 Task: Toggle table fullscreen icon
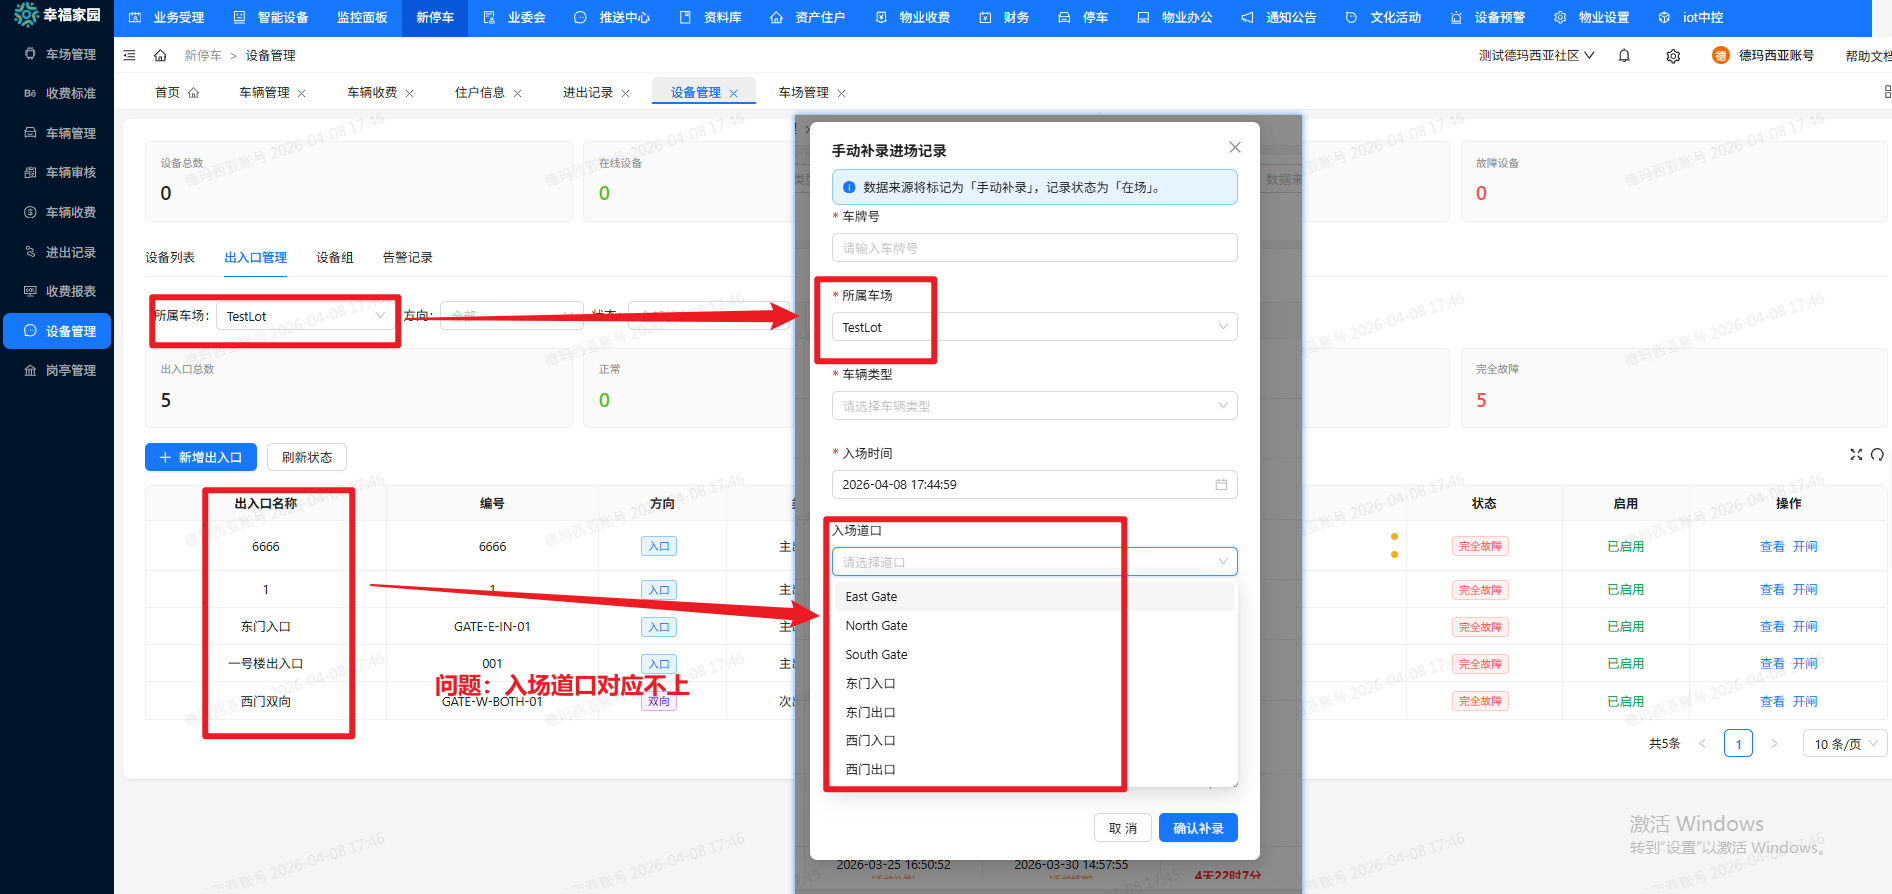point(1856,455)
